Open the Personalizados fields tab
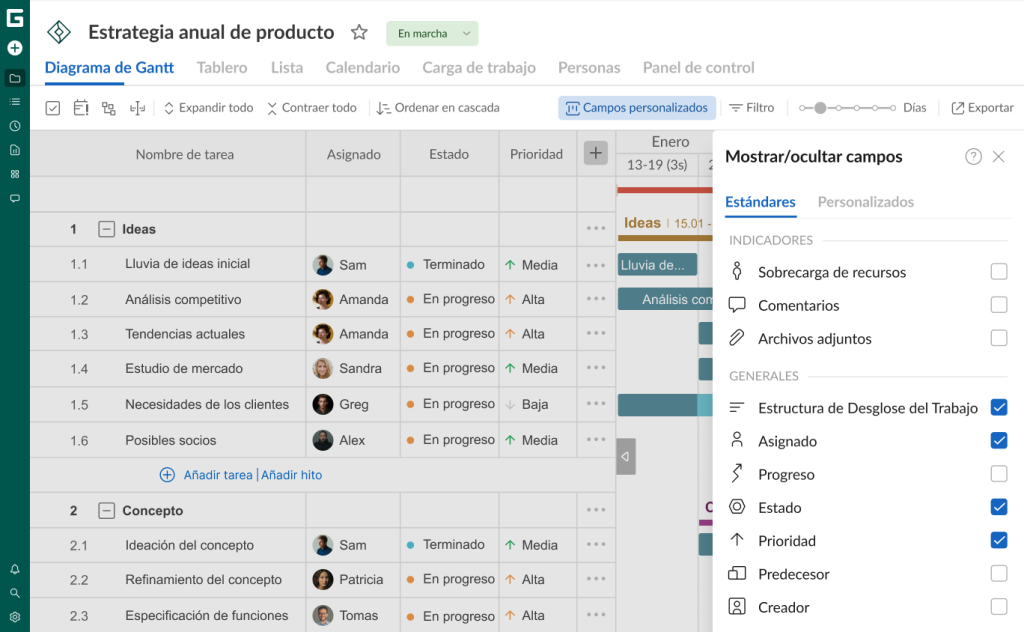The width and height of the screenshot is (1024, 632). click(x=865, y=202)
